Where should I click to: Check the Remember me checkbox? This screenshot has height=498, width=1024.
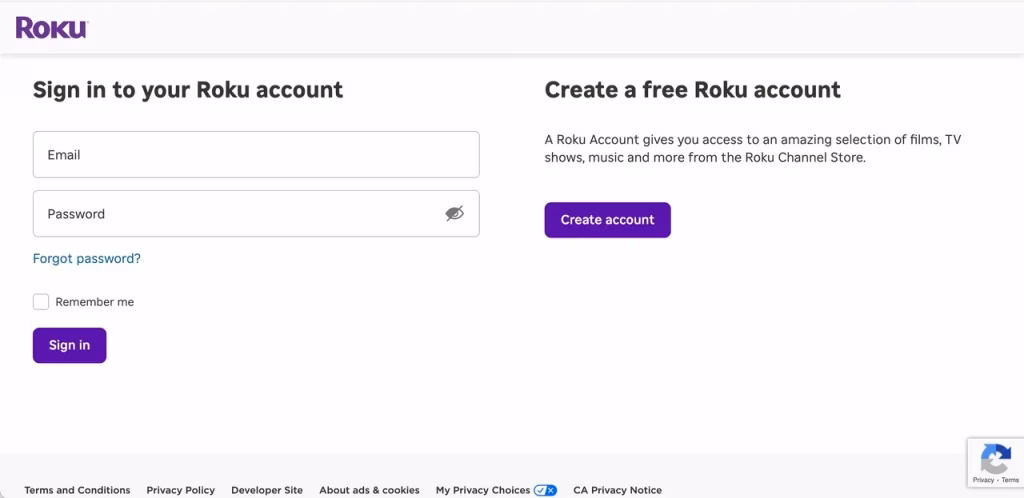tap(41, 302)
